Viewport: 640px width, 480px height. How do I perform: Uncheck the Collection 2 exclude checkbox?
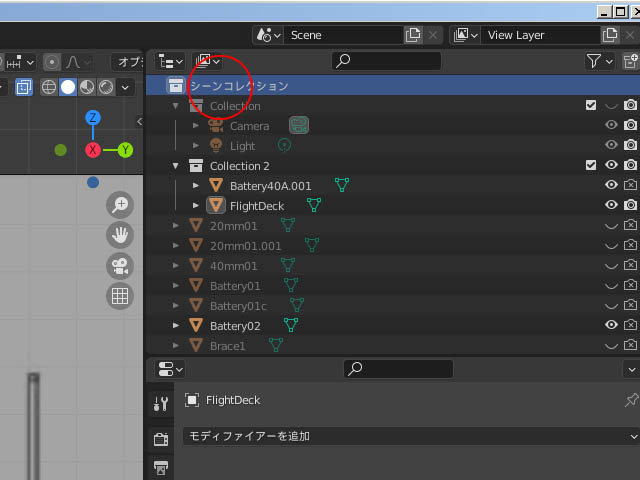(x=591, y=165)
